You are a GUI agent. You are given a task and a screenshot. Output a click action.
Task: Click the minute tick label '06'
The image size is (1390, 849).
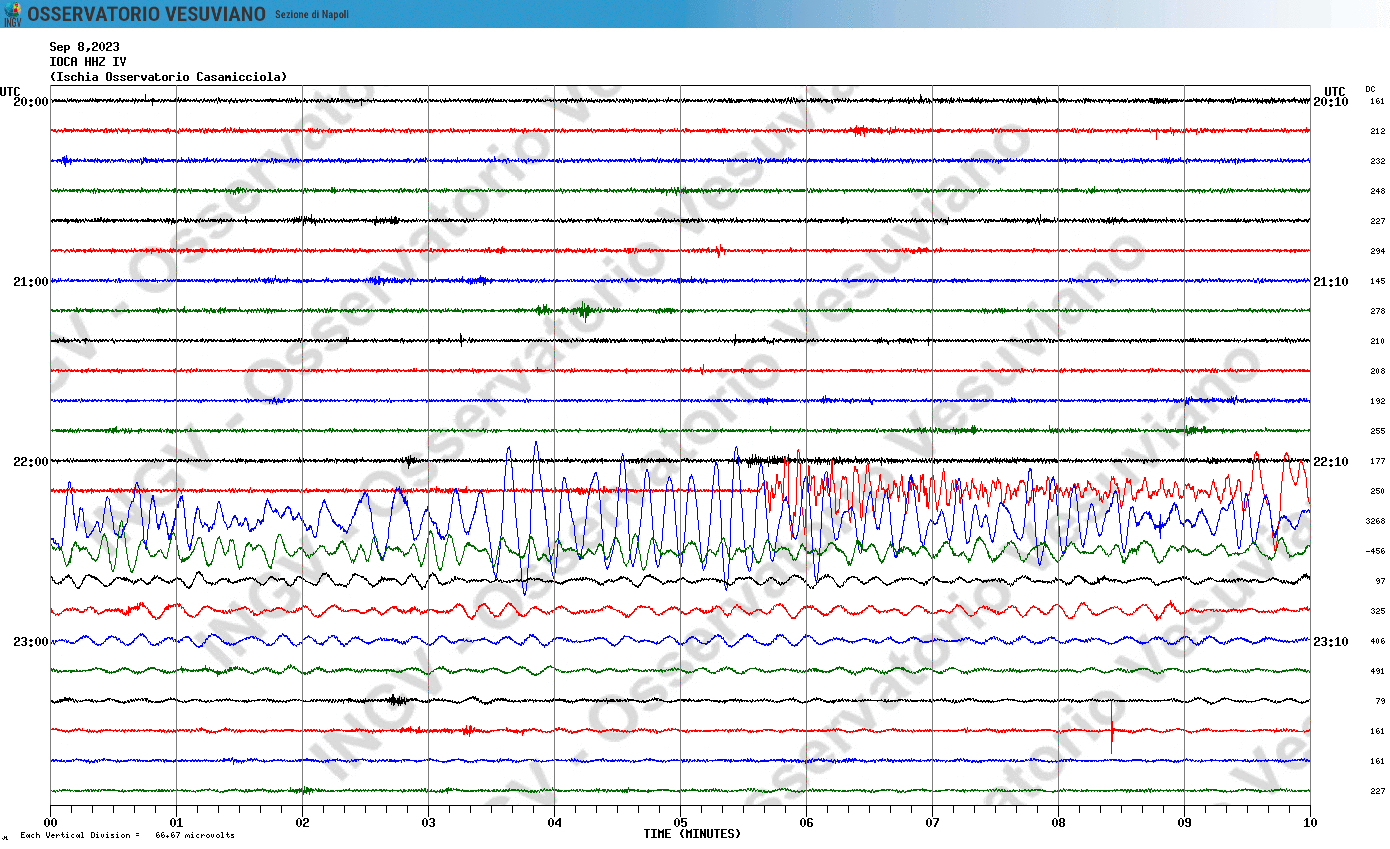[806, 823]
